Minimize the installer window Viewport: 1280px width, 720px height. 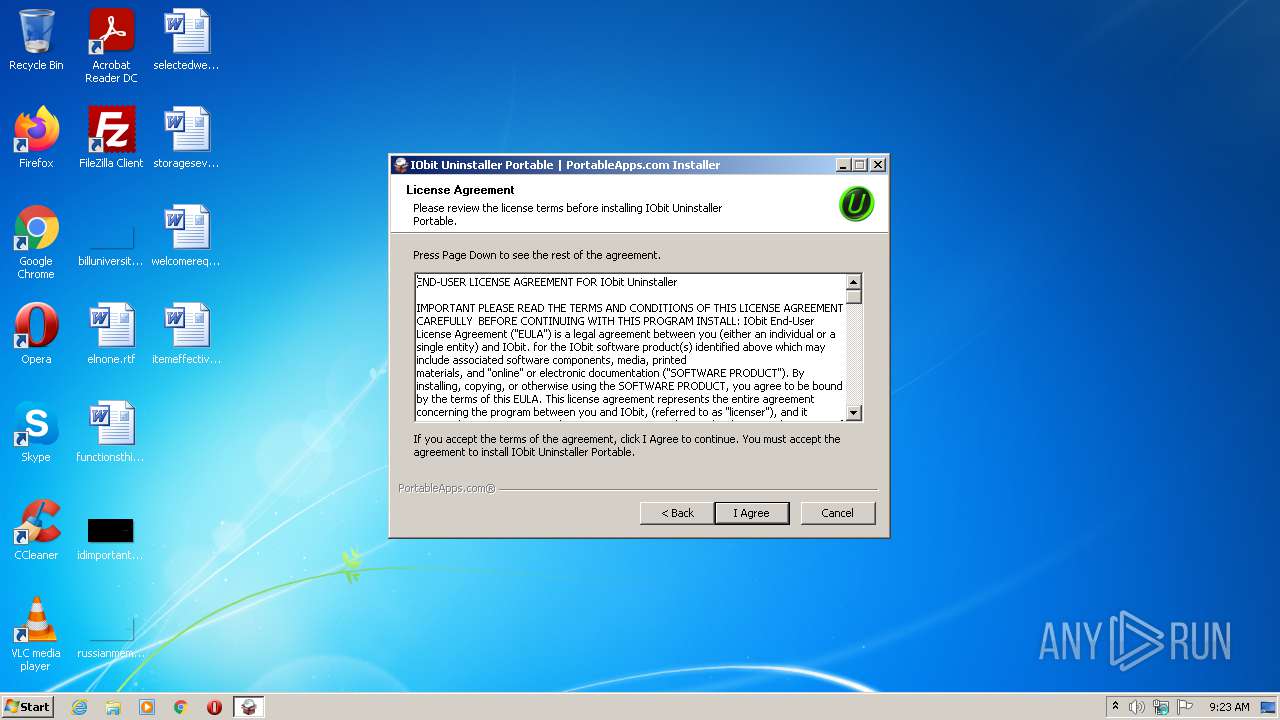click(x=843, y=165)
